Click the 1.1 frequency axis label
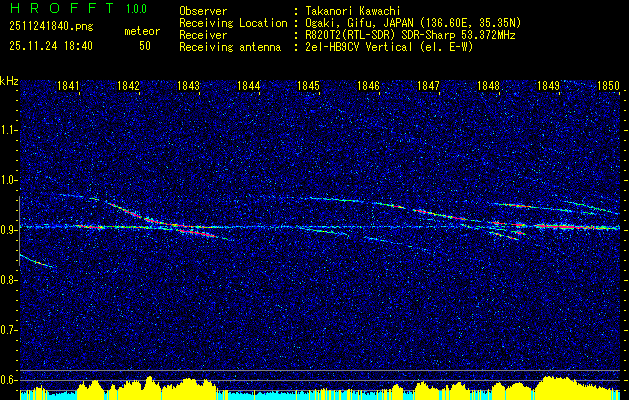Image resolution: width=629 pixels, height=400 pixels. [8, 130]
